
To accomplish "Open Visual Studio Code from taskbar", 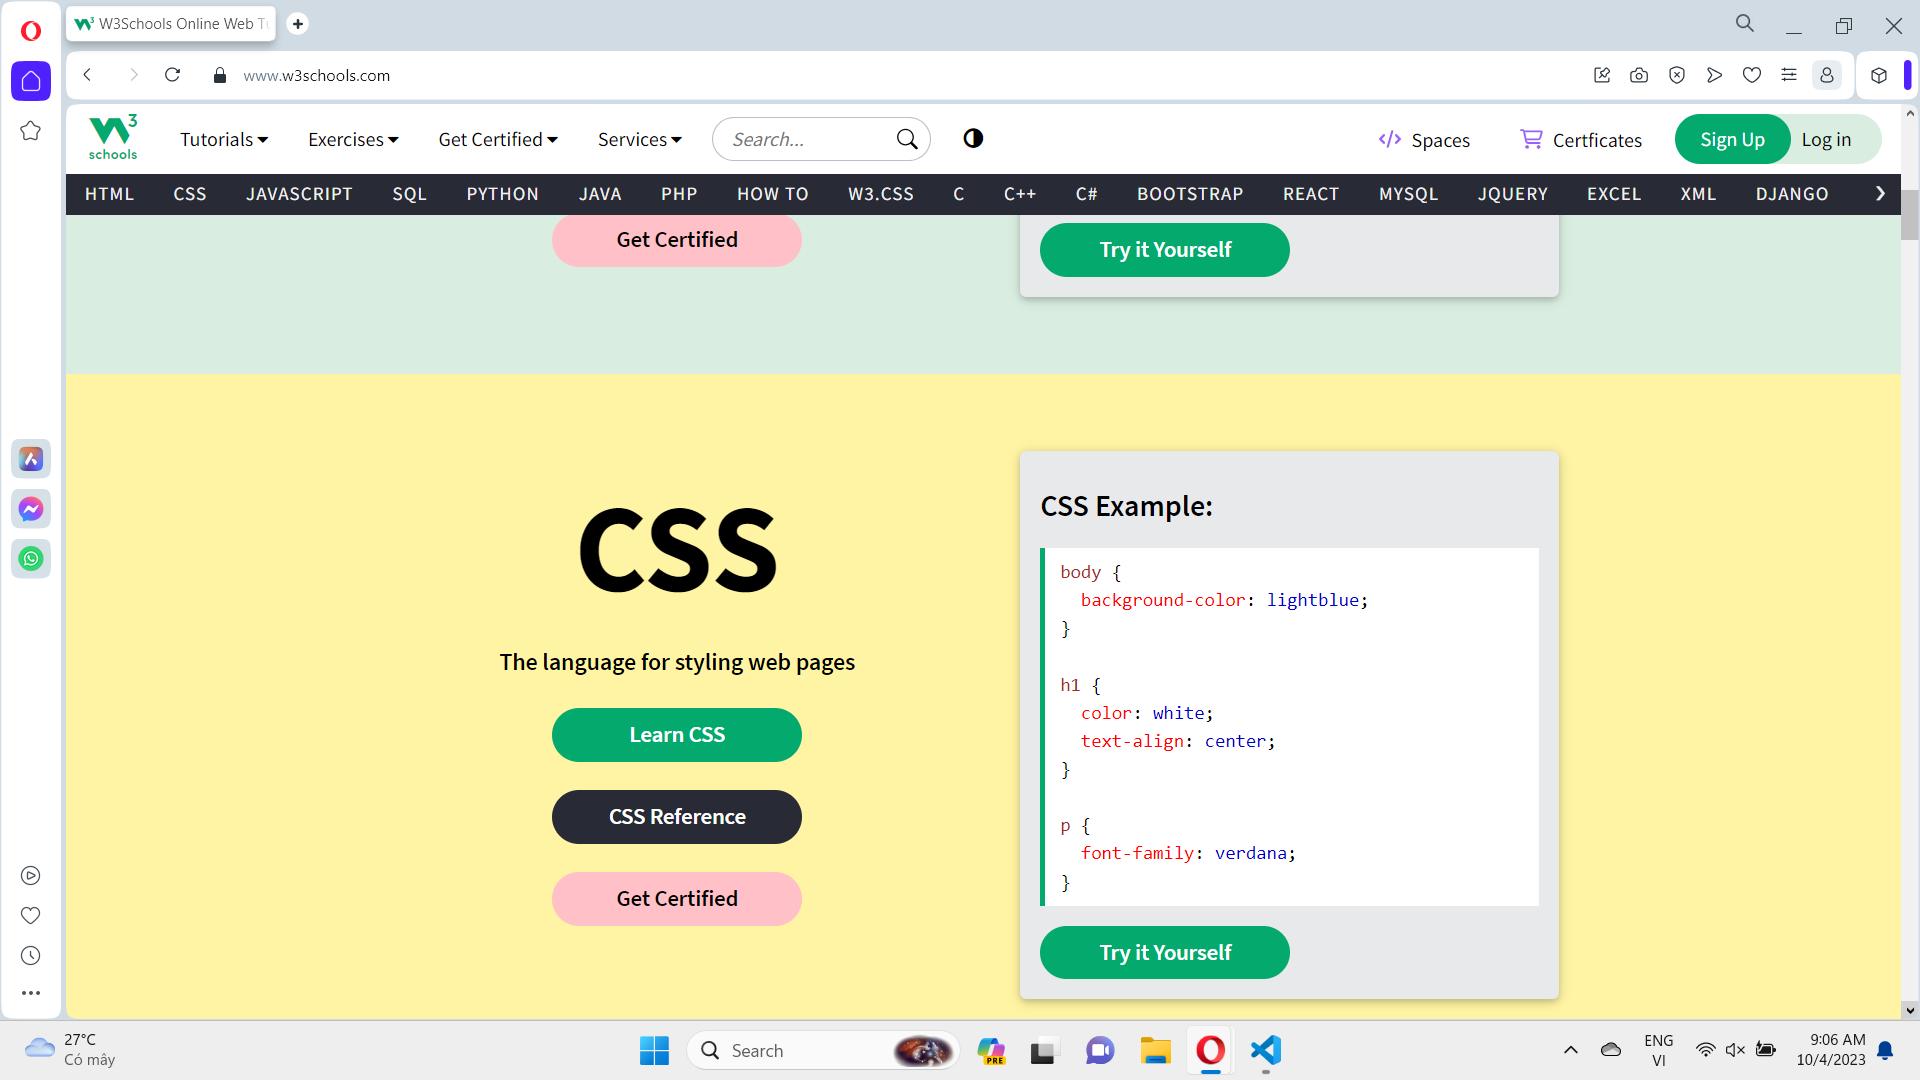I will coord(1265,1050).
